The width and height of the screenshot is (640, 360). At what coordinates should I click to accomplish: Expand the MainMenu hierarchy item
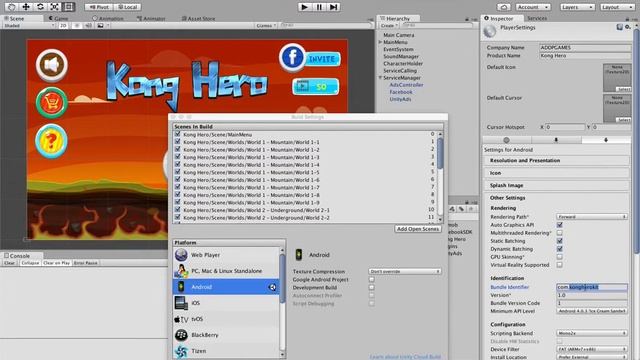click(380, 42)
